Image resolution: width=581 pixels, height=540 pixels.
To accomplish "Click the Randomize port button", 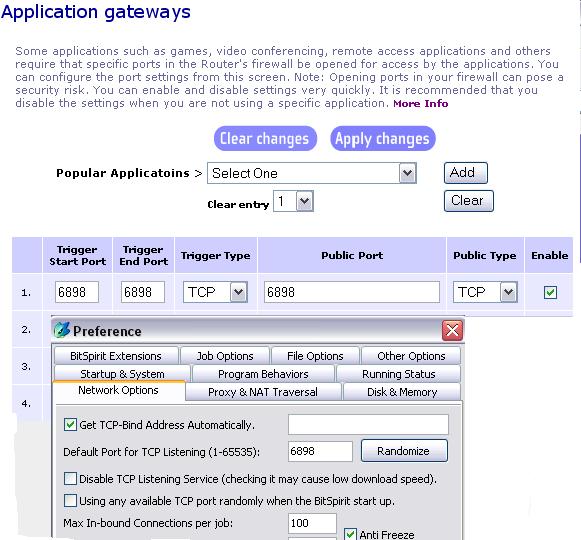I will pyautogui.click(x=404, y=451).
